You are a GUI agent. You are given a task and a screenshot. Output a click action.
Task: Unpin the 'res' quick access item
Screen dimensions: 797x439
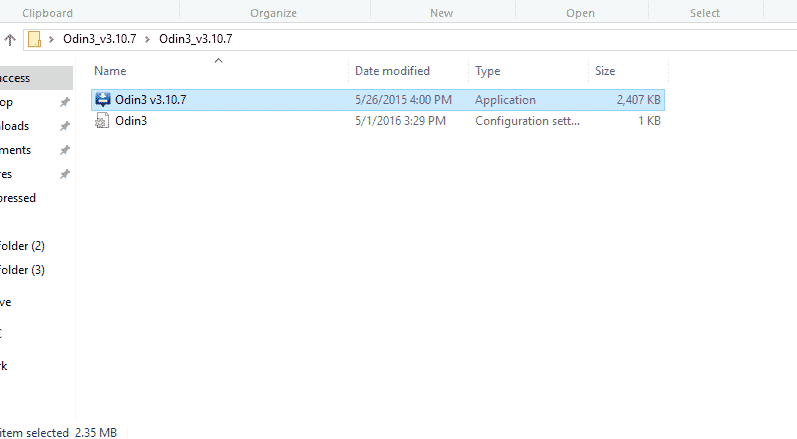coord(65,174)
